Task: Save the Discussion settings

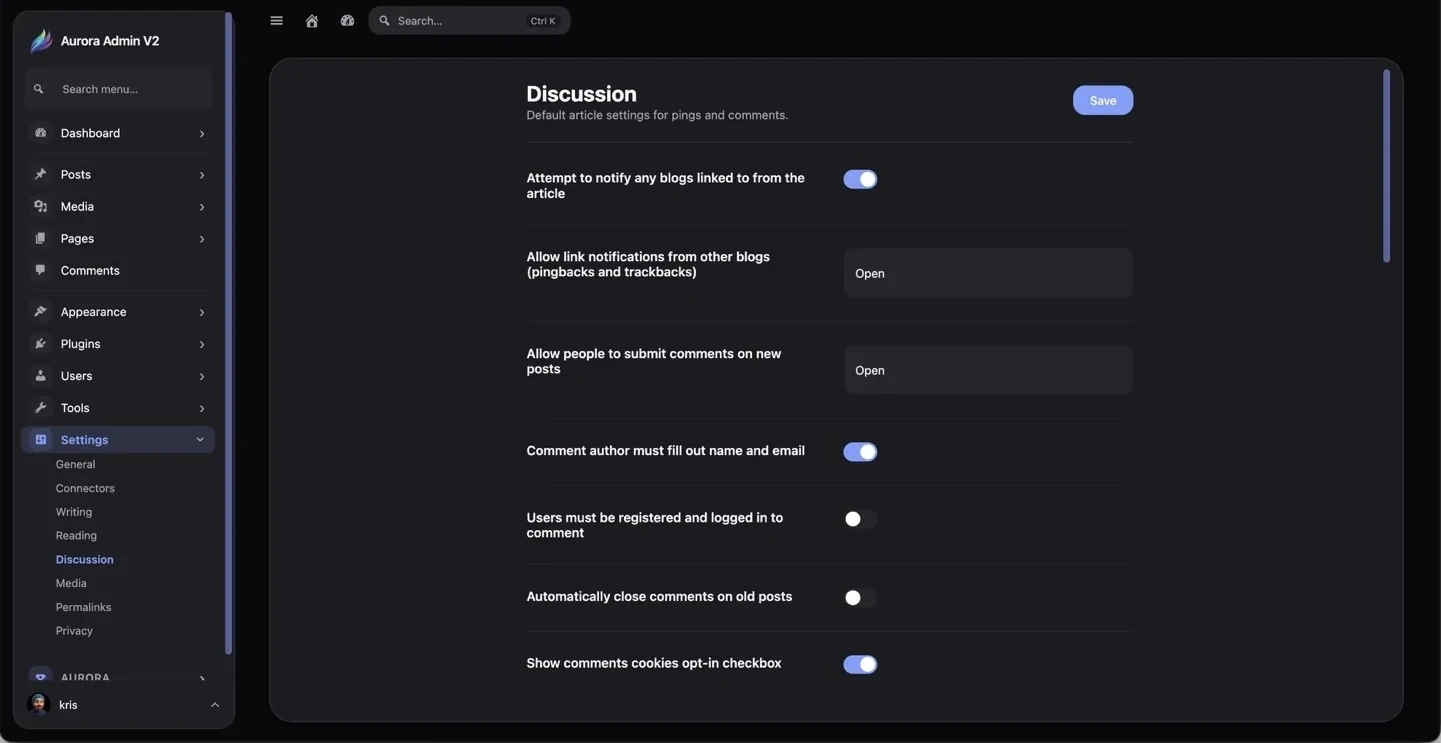Action: coord(1103,100)
